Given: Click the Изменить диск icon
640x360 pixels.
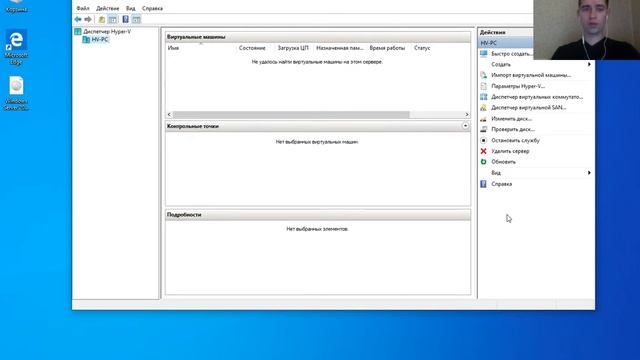Looking at the screenshot, I should pyautogui.click(x=484, y=119).
